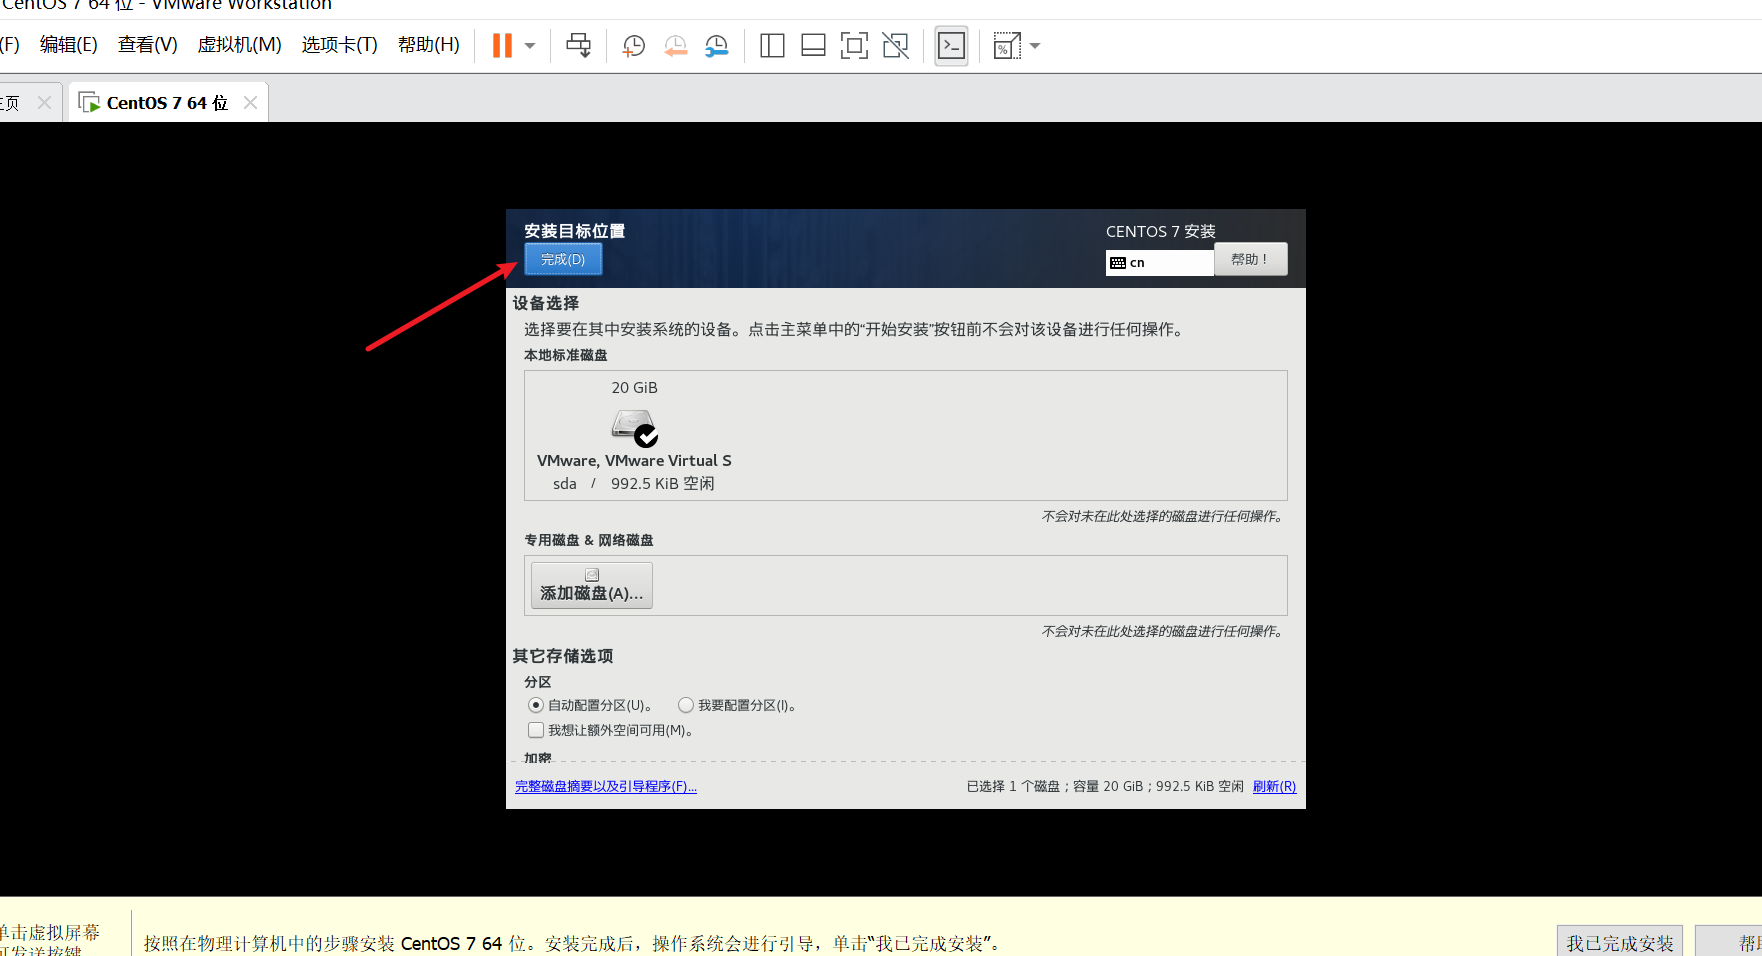
Task: Toggle the library sidebar panel icon
Action: [x=772, y=45]
